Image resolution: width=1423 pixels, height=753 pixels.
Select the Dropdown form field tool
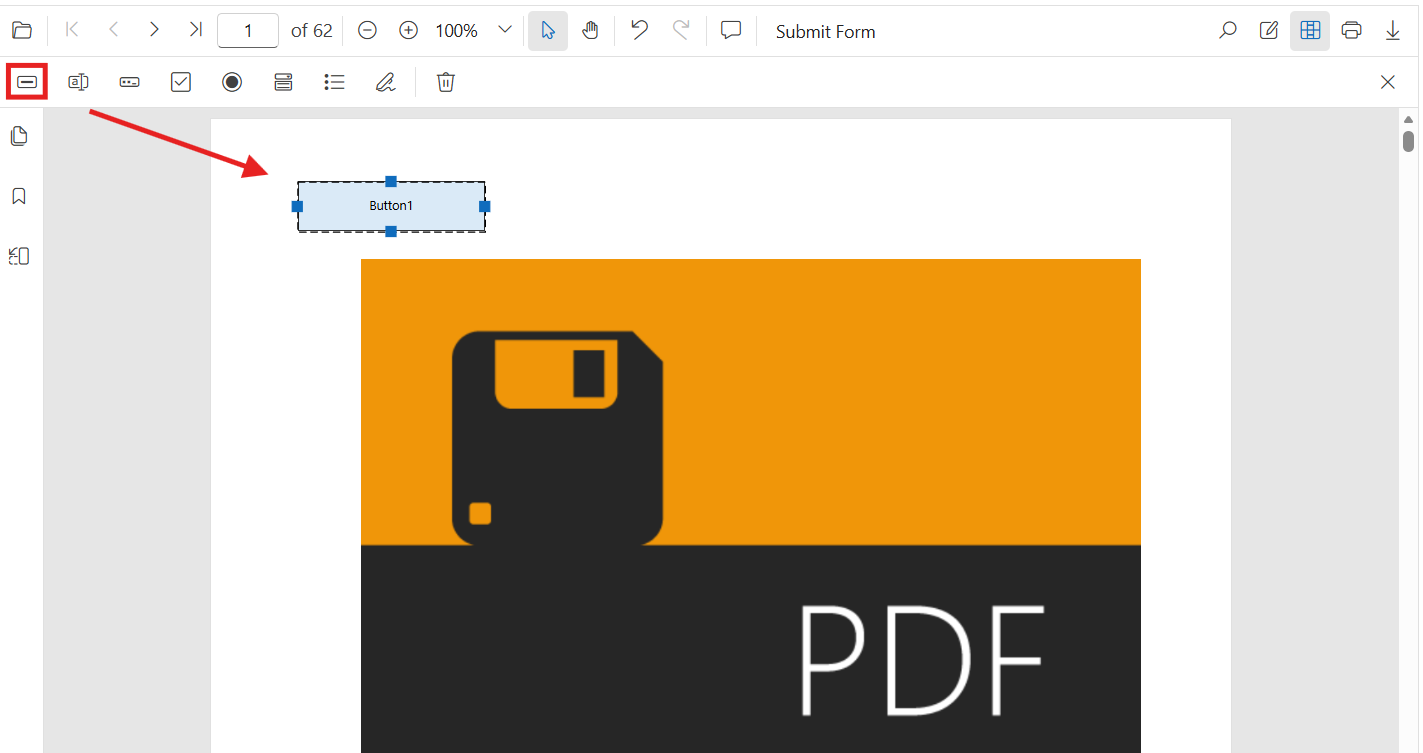pyautogui.click(x=283, y=82)
